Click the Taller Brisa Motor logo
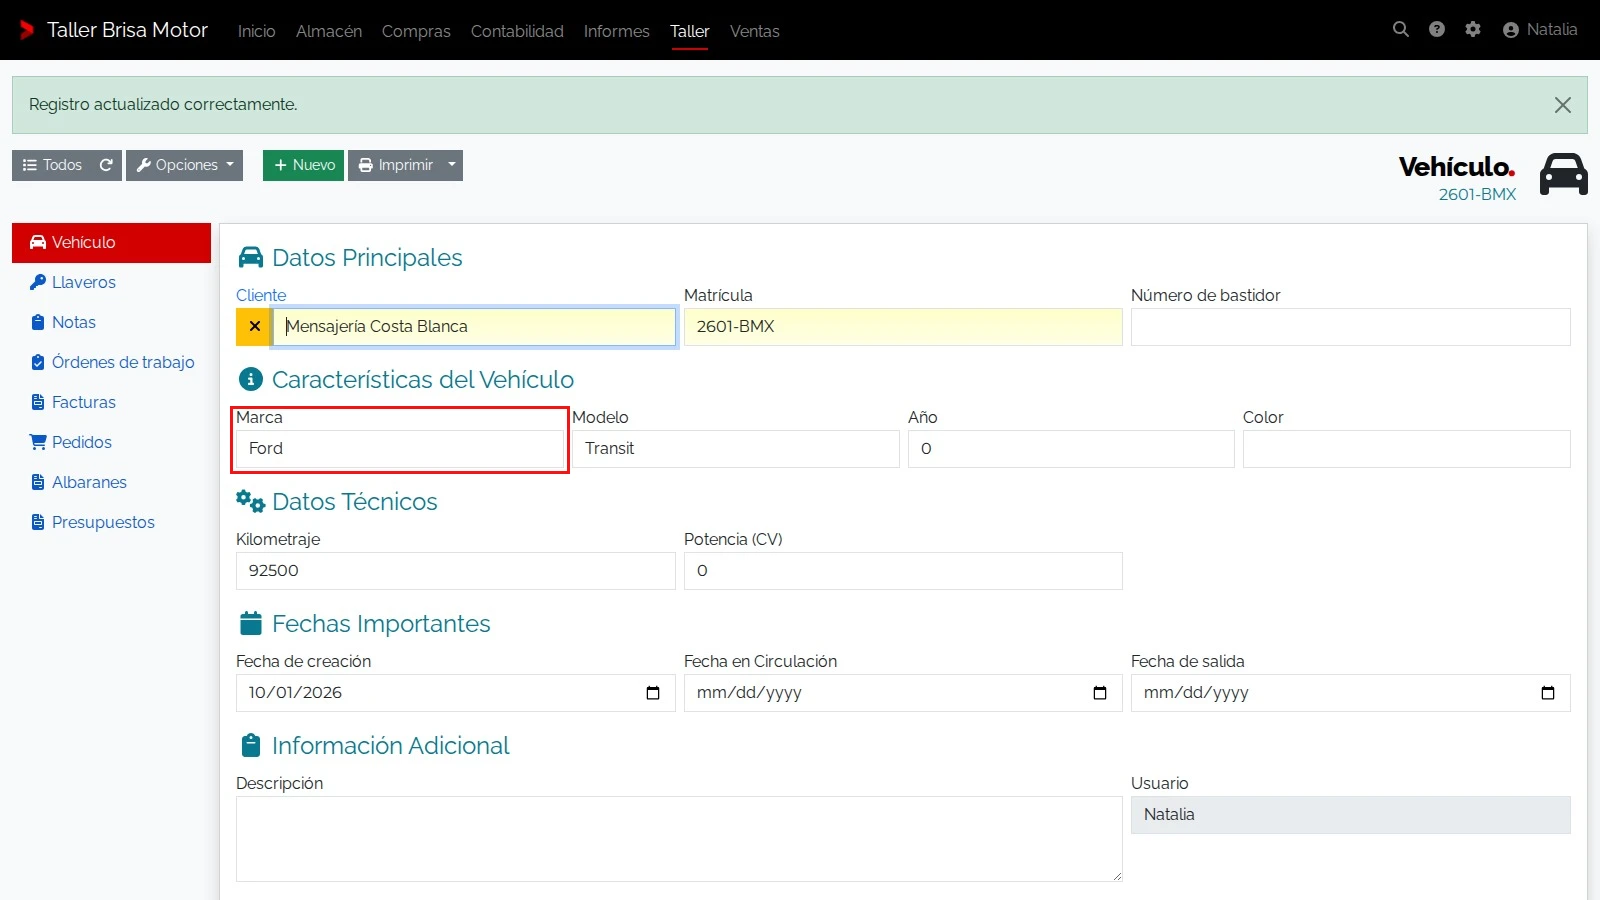This screenshot has width=1600, height=900. (113, 30)
